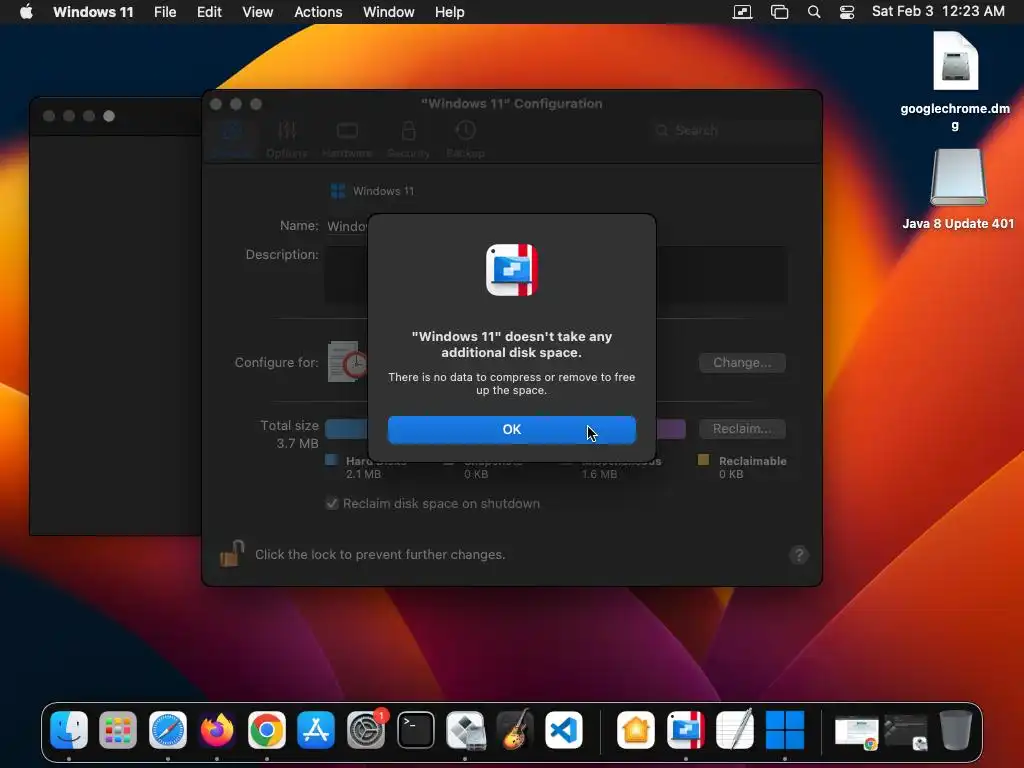Image resolution: width=1024 pixels, height=768 pixels.
Task: Open Boot Camp Assistant from the Dock
Action: (465, 729)
